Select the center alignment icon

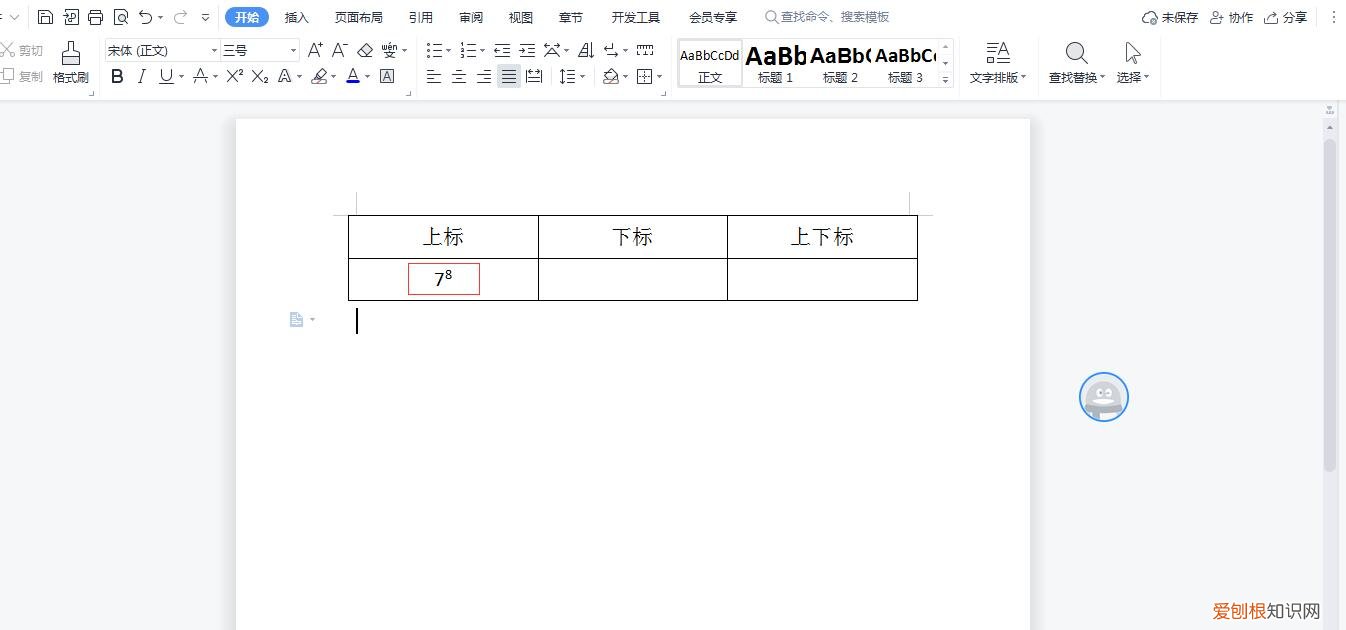[x=458, y=76]
